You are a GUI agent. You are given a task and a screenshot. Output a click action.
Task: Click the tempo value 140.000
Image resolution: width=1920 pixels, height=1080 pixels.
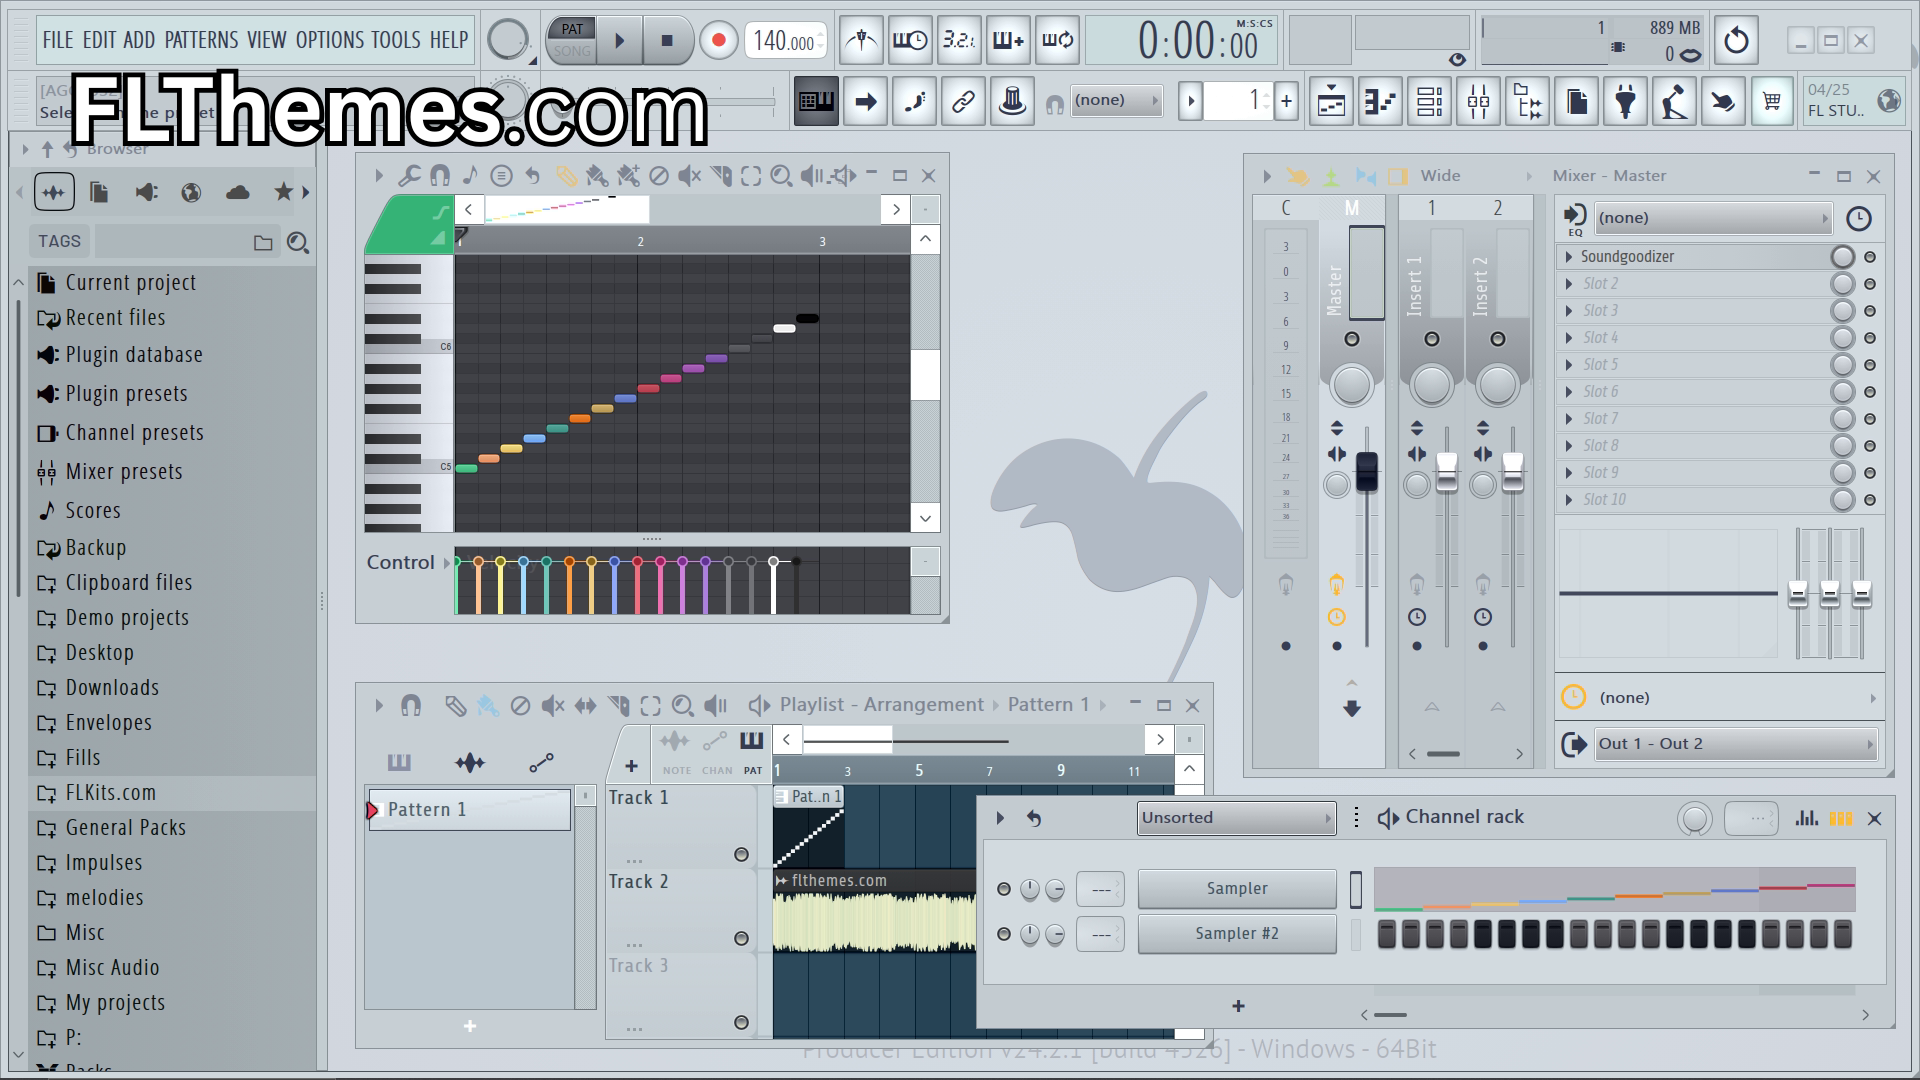[x=785, y=41]
